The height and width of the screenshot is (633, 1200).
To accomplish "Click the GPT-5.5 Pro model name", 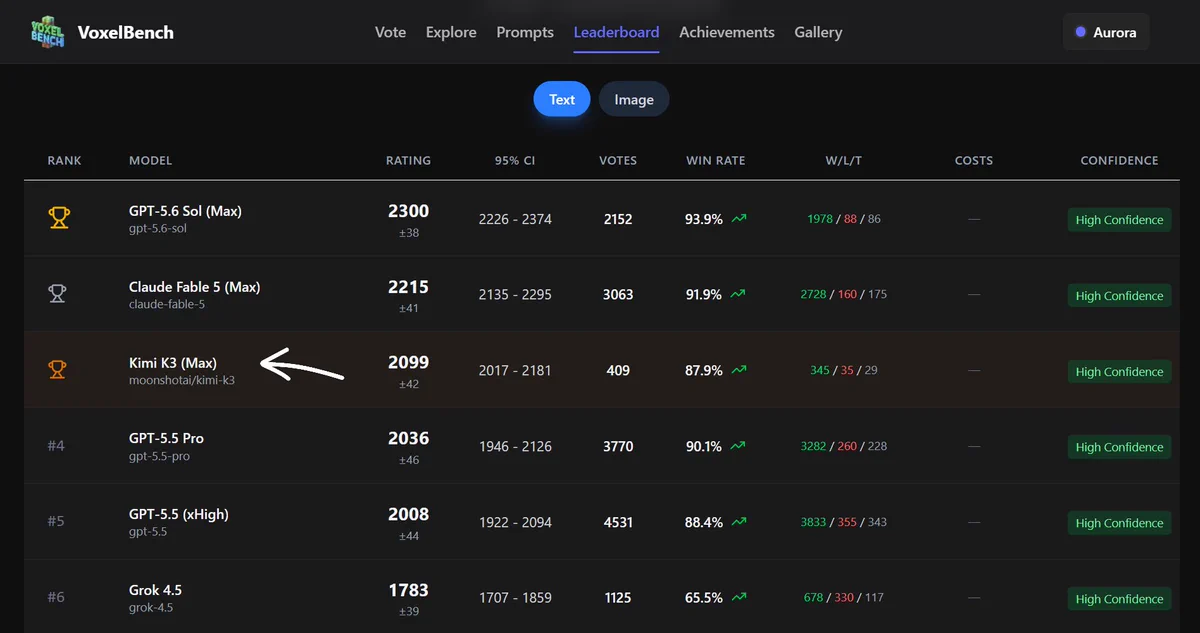I will pyautogui.click(x=166, y=438).
